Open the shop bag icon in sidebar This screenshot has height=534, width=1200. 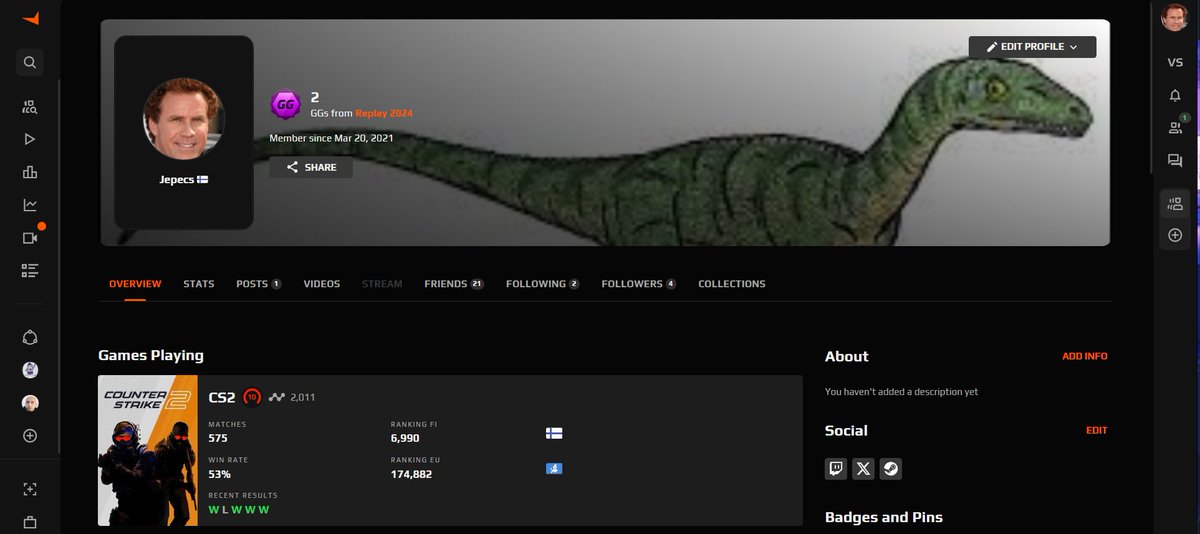(x=30, y=522)
